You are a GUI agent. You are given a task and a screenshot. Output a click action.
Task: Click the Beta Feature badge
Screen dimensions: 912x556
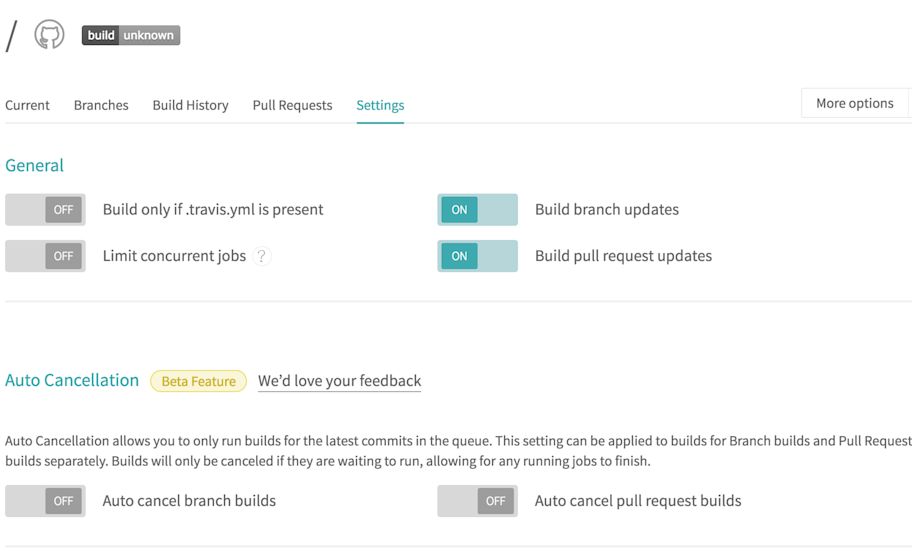198,381
